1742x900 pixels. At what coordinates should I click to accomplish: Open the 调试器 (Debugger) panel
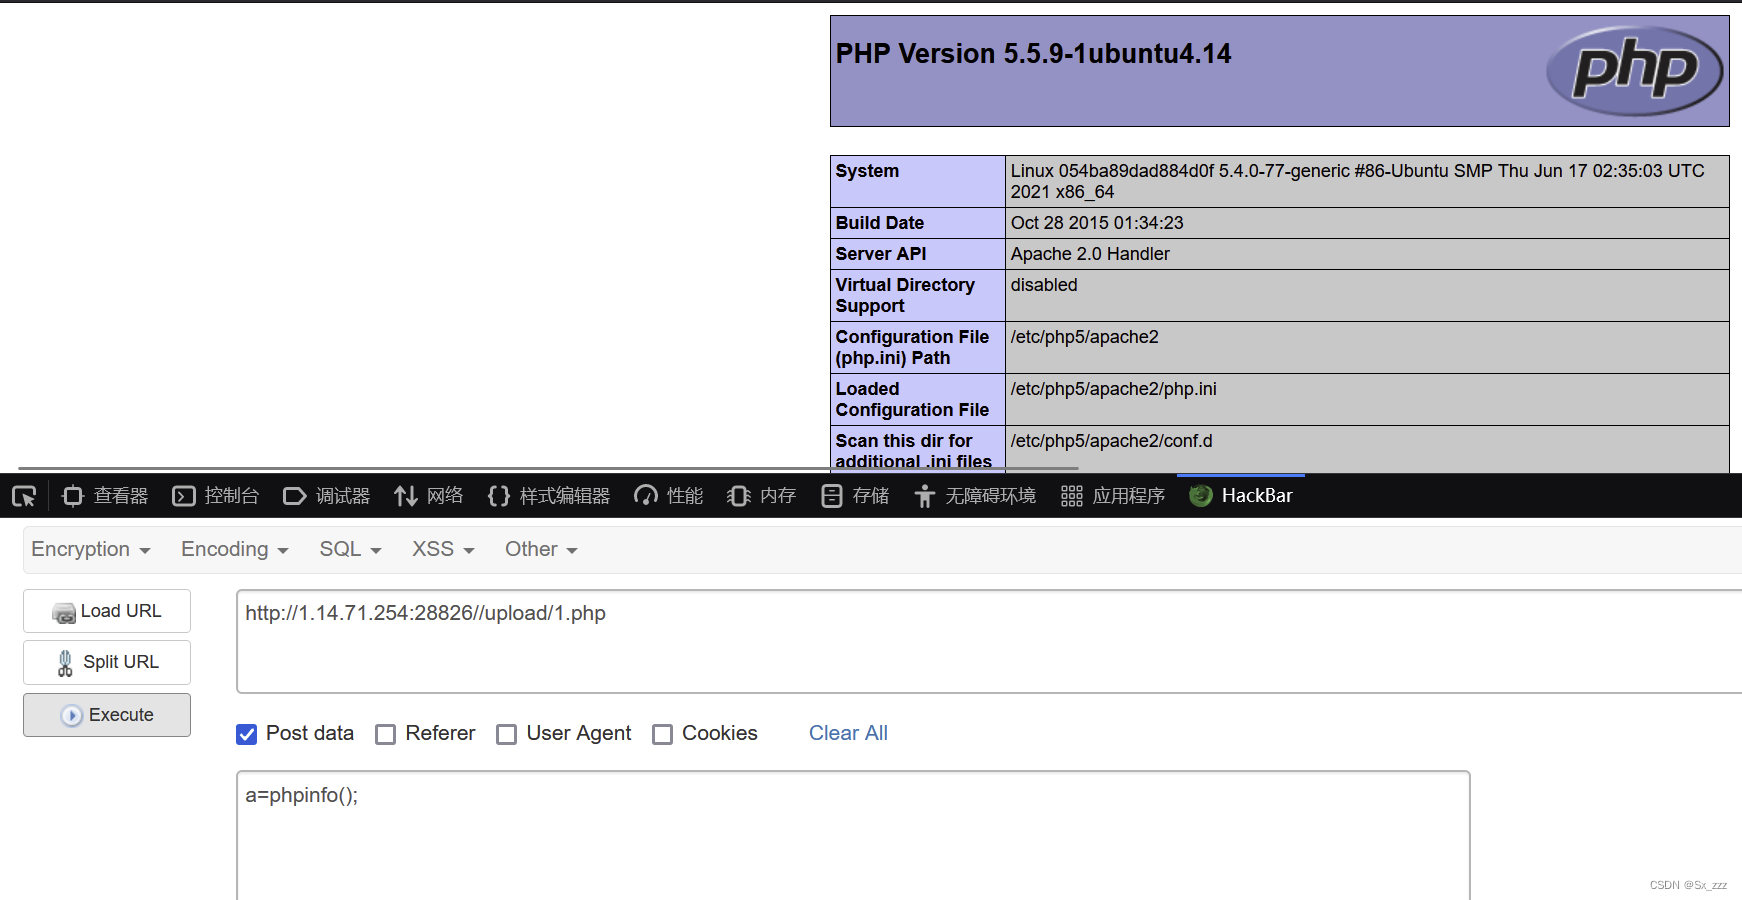point(326,495)
